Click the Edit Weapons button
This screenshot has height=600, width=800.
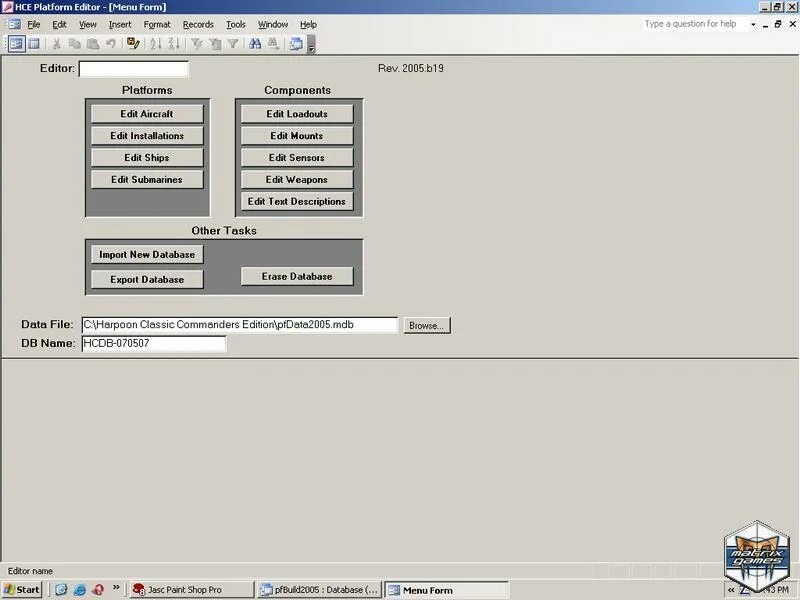coord(297,180)
